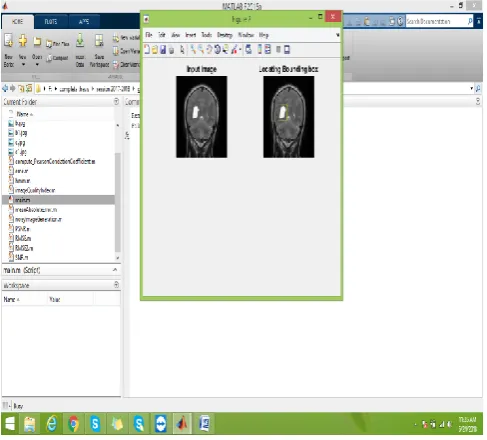Go back with the blue back arrow

(5, 88)
